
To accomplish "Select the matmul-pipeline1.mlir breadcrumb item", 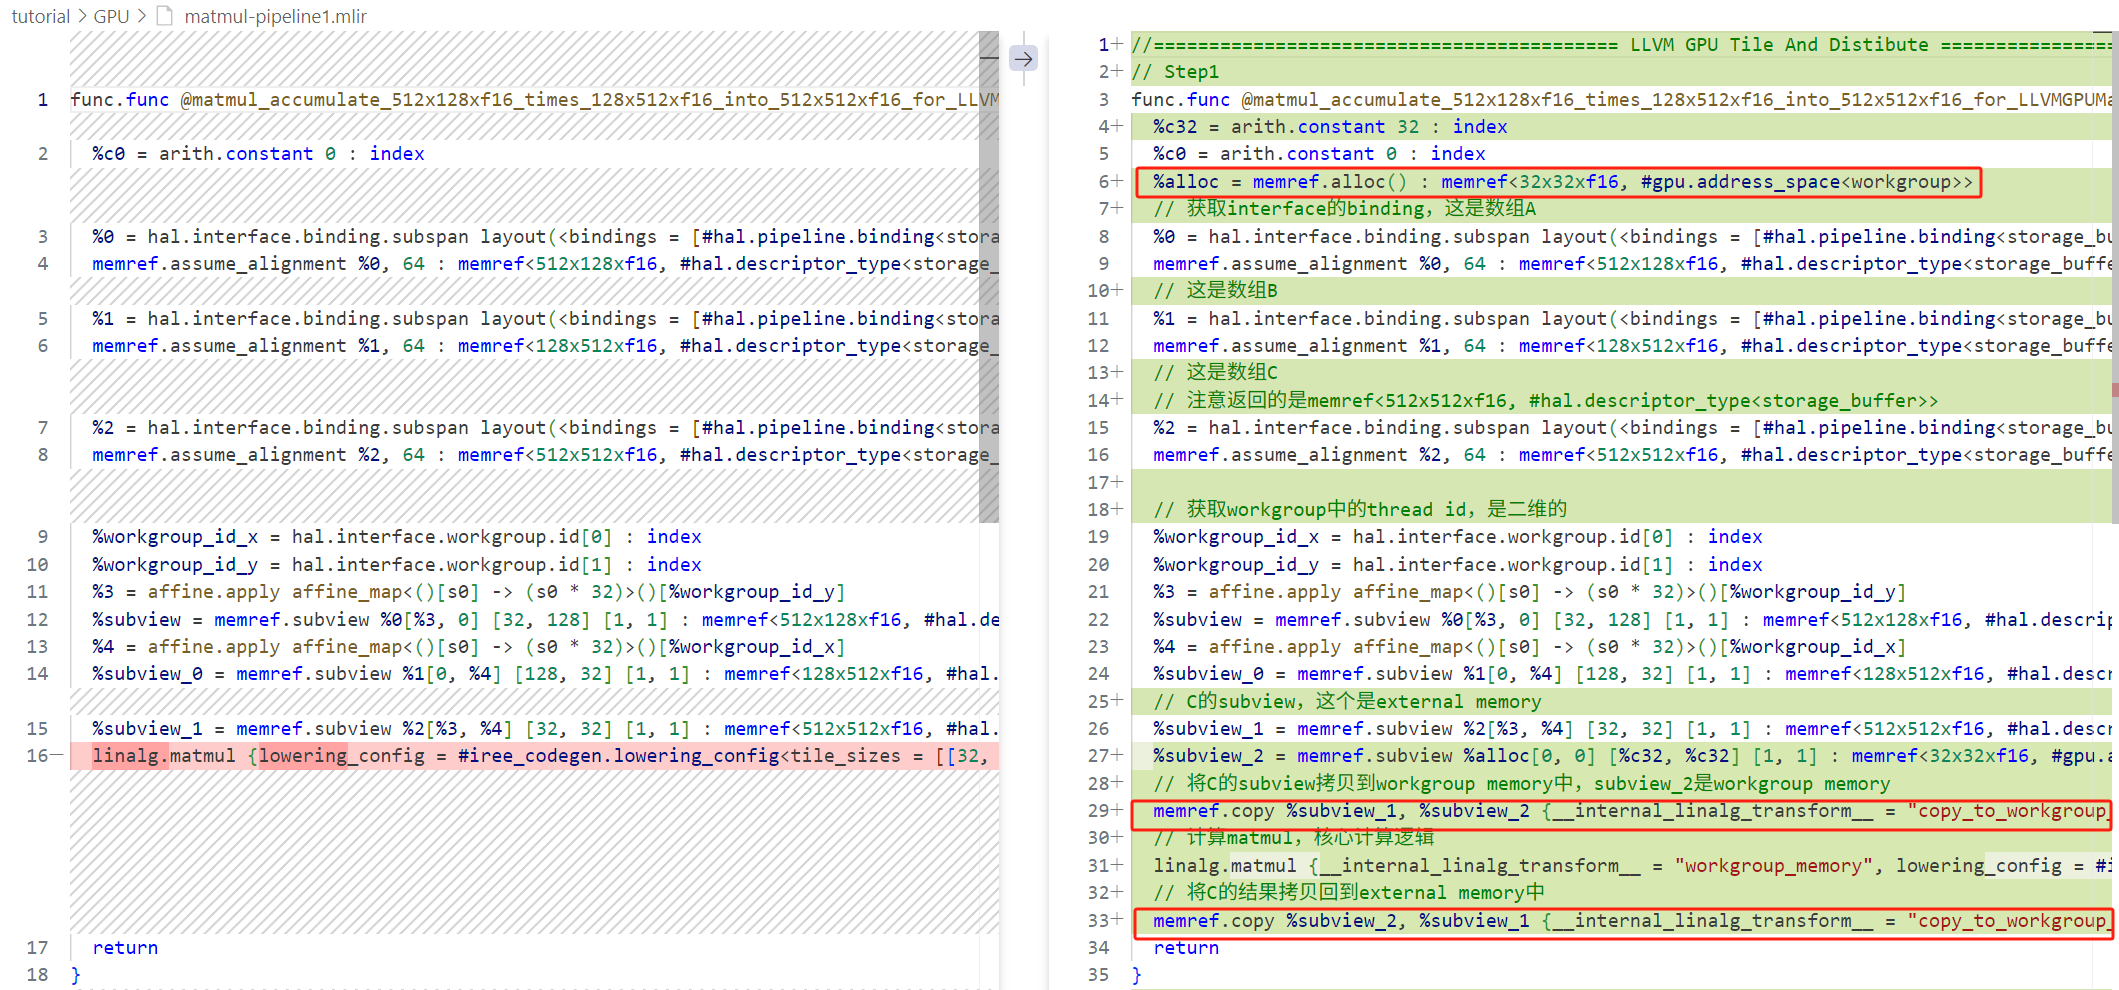I will point(275,16).
